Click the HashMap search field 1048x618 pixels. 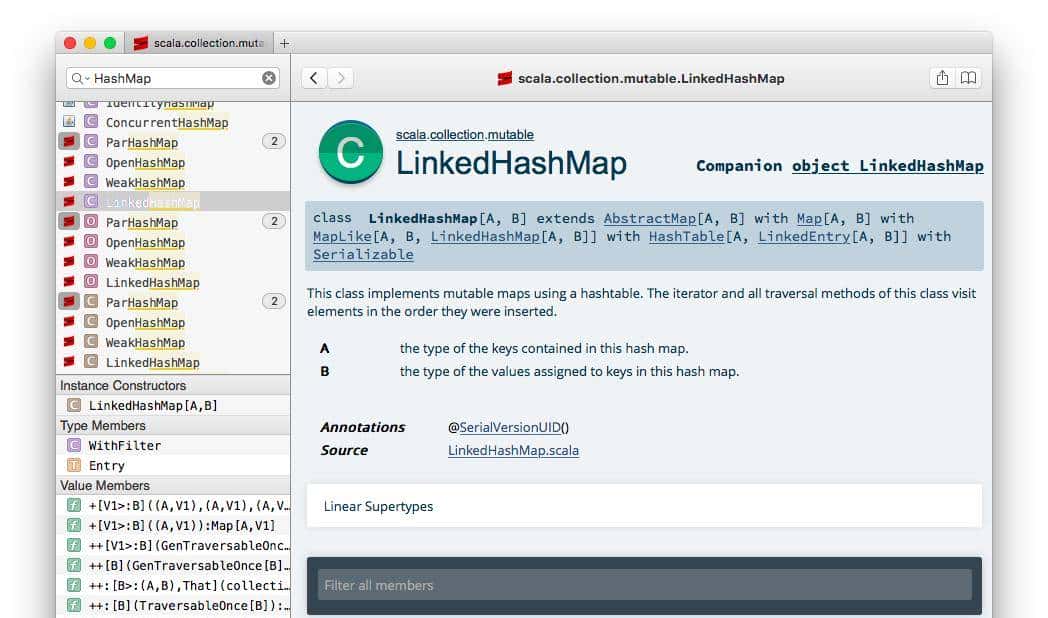tap(172, 78)
